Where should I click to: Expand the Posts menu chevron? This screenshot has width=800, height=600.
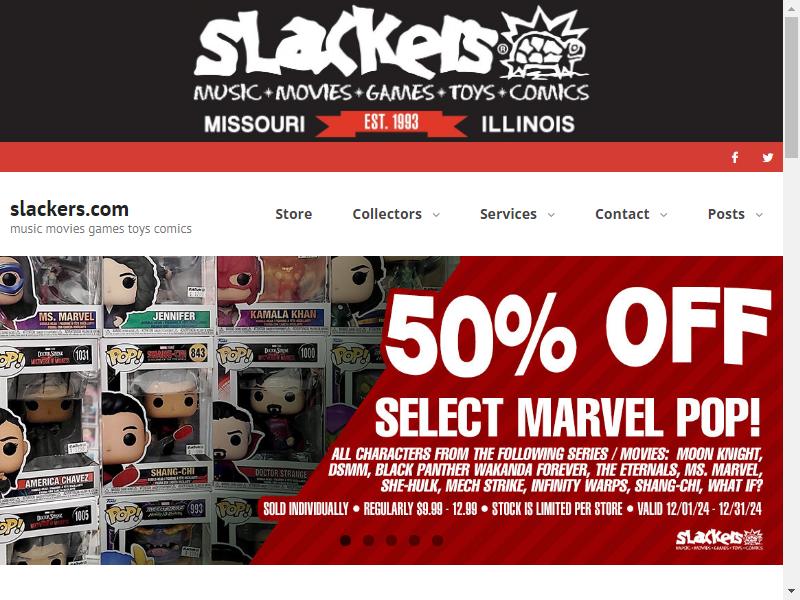click(759, 215)
